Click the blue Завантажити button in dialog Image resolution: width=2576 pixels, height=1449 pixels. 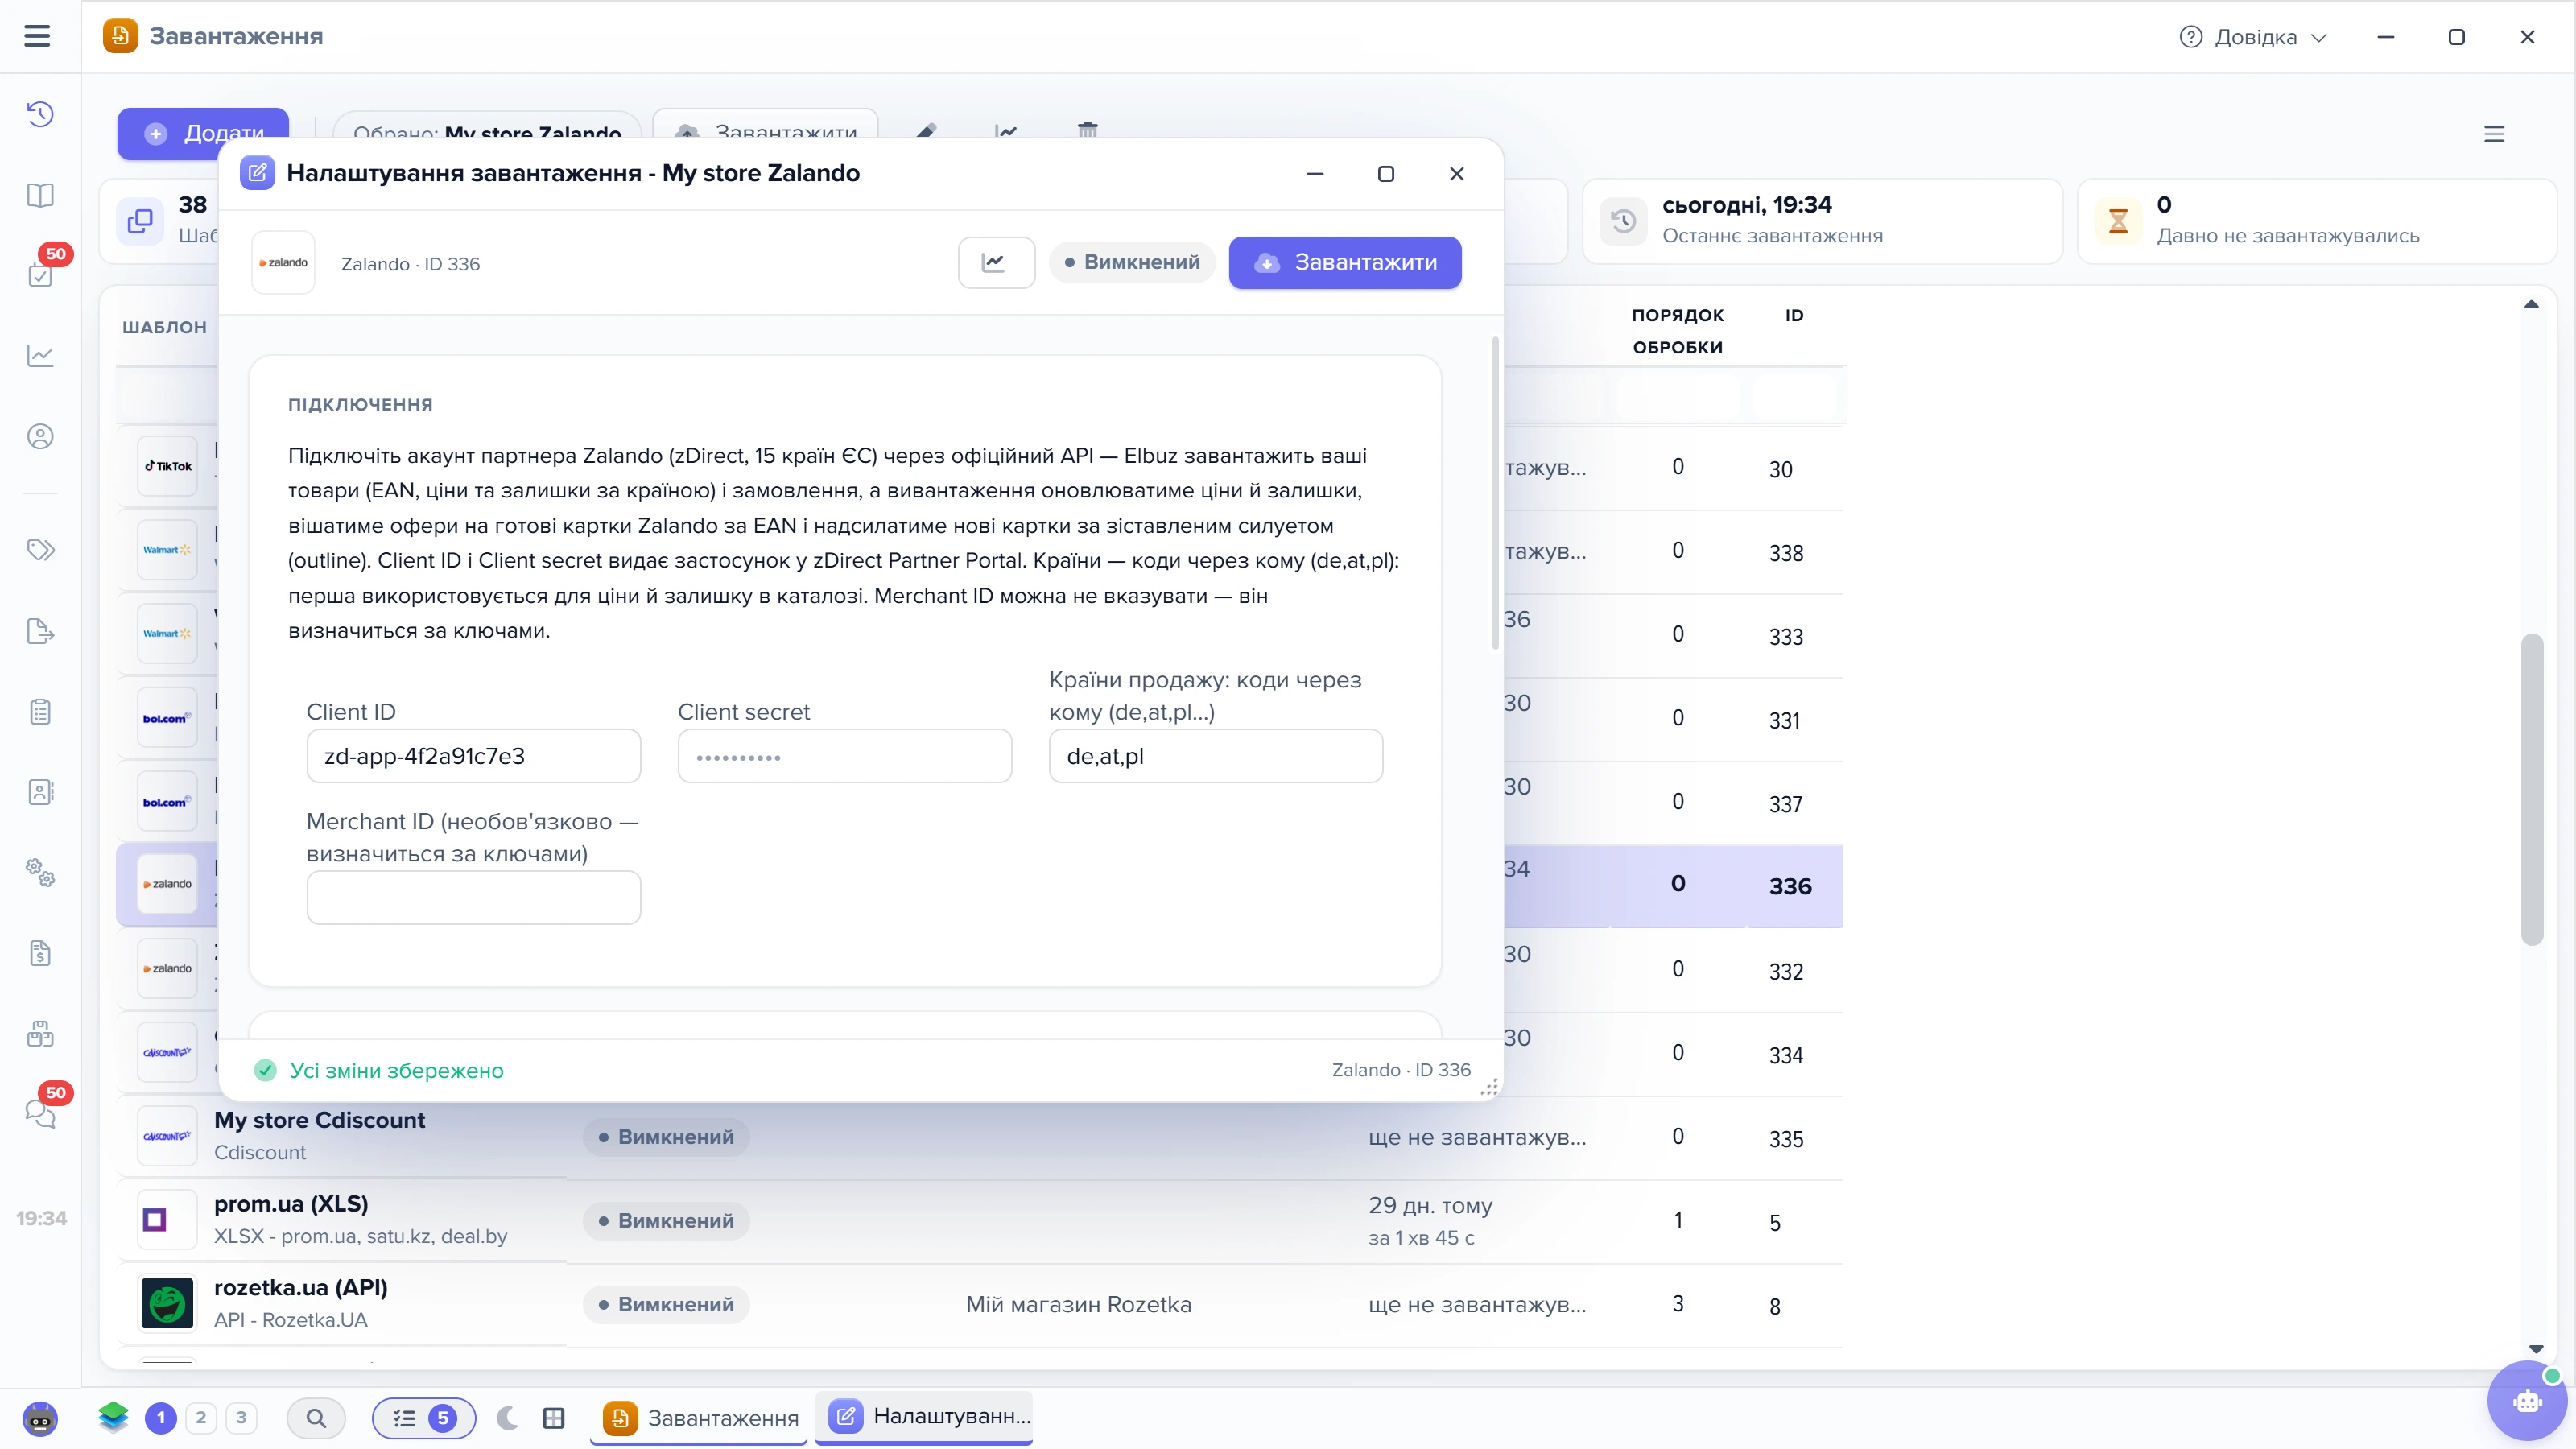[x=1345, y=263]
